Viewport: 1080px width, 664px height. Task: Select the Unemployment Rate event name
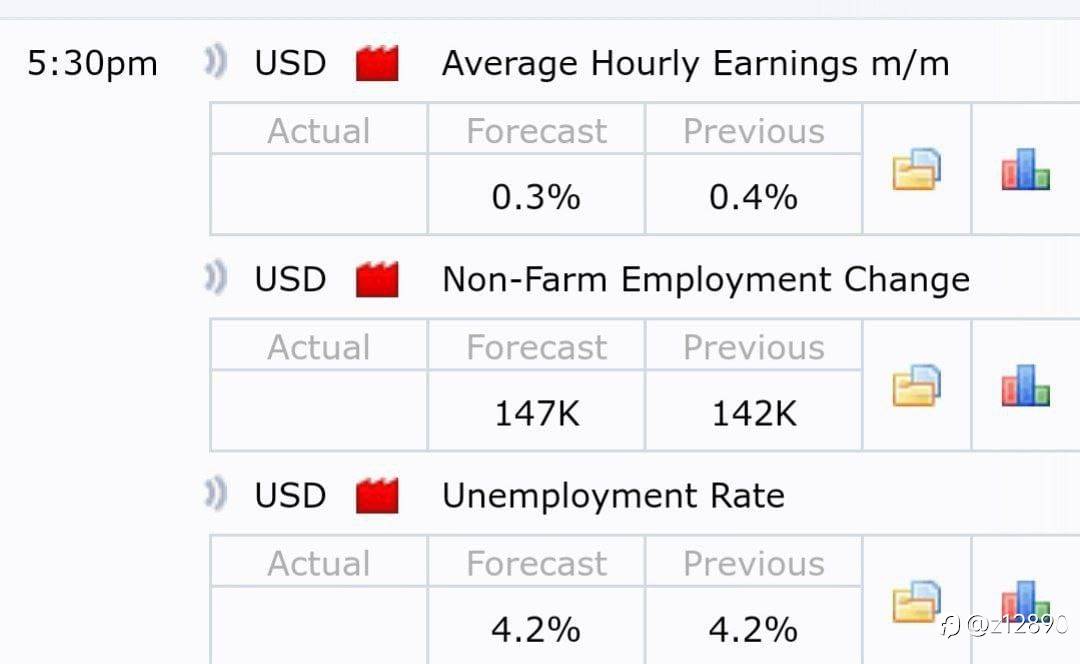click(x=612, y=496)
